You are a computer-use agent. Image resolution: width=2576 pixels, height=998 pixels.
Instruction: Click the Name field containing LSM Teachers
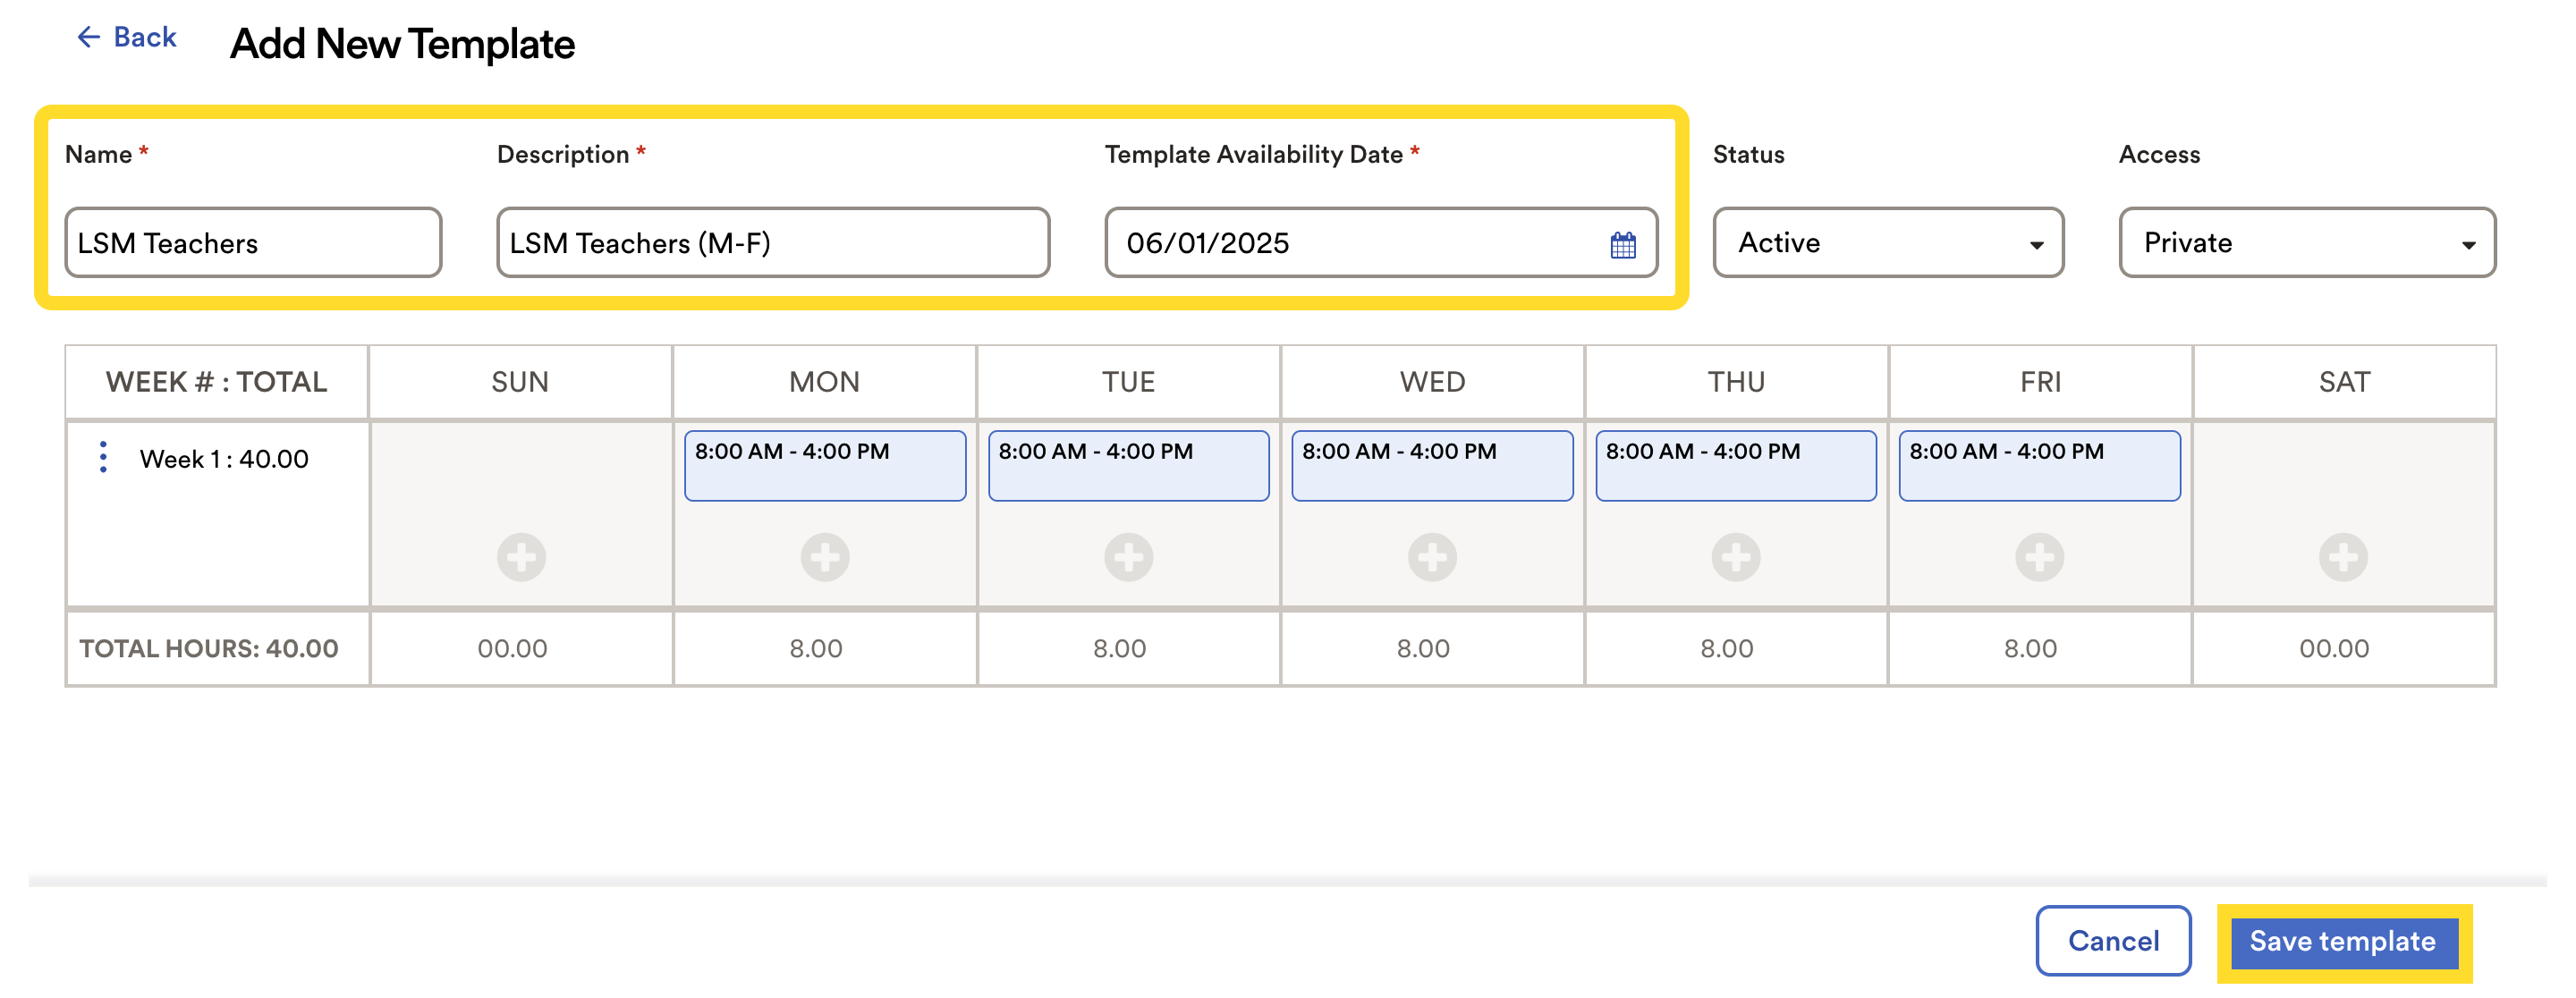253,243
